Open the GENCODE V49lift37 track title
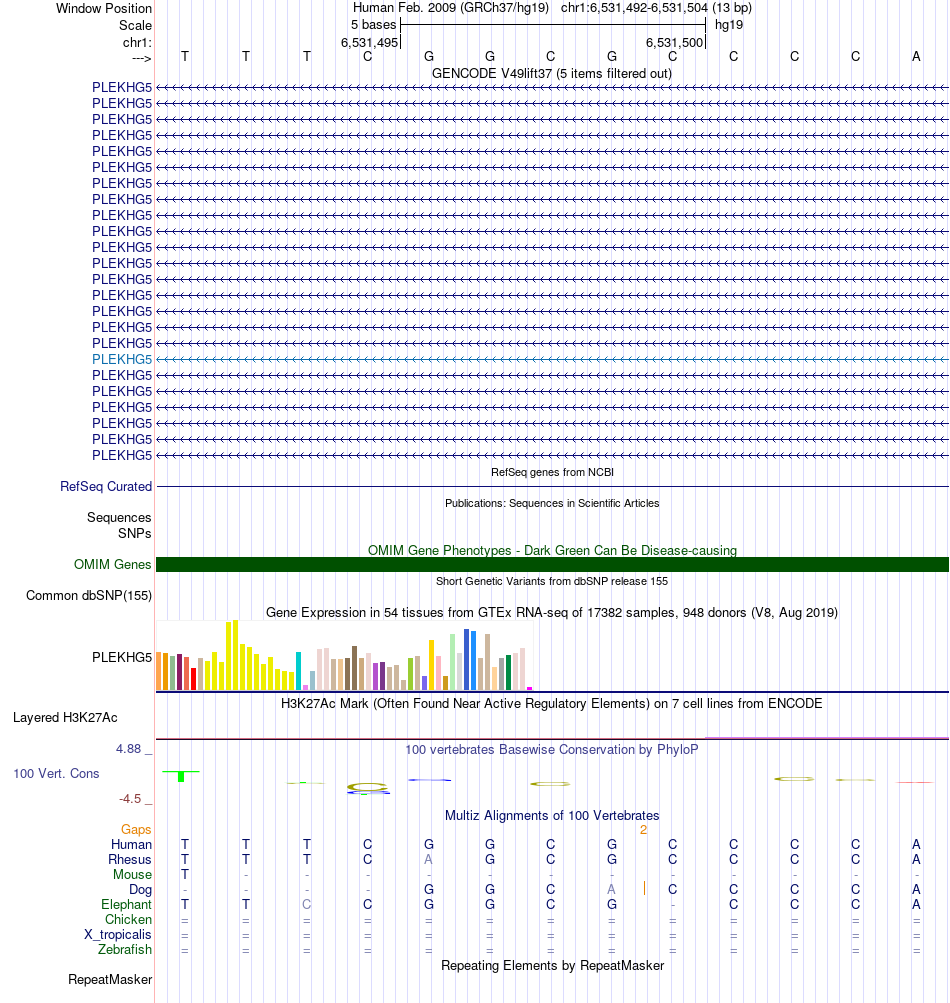 (x=551, y=74)
